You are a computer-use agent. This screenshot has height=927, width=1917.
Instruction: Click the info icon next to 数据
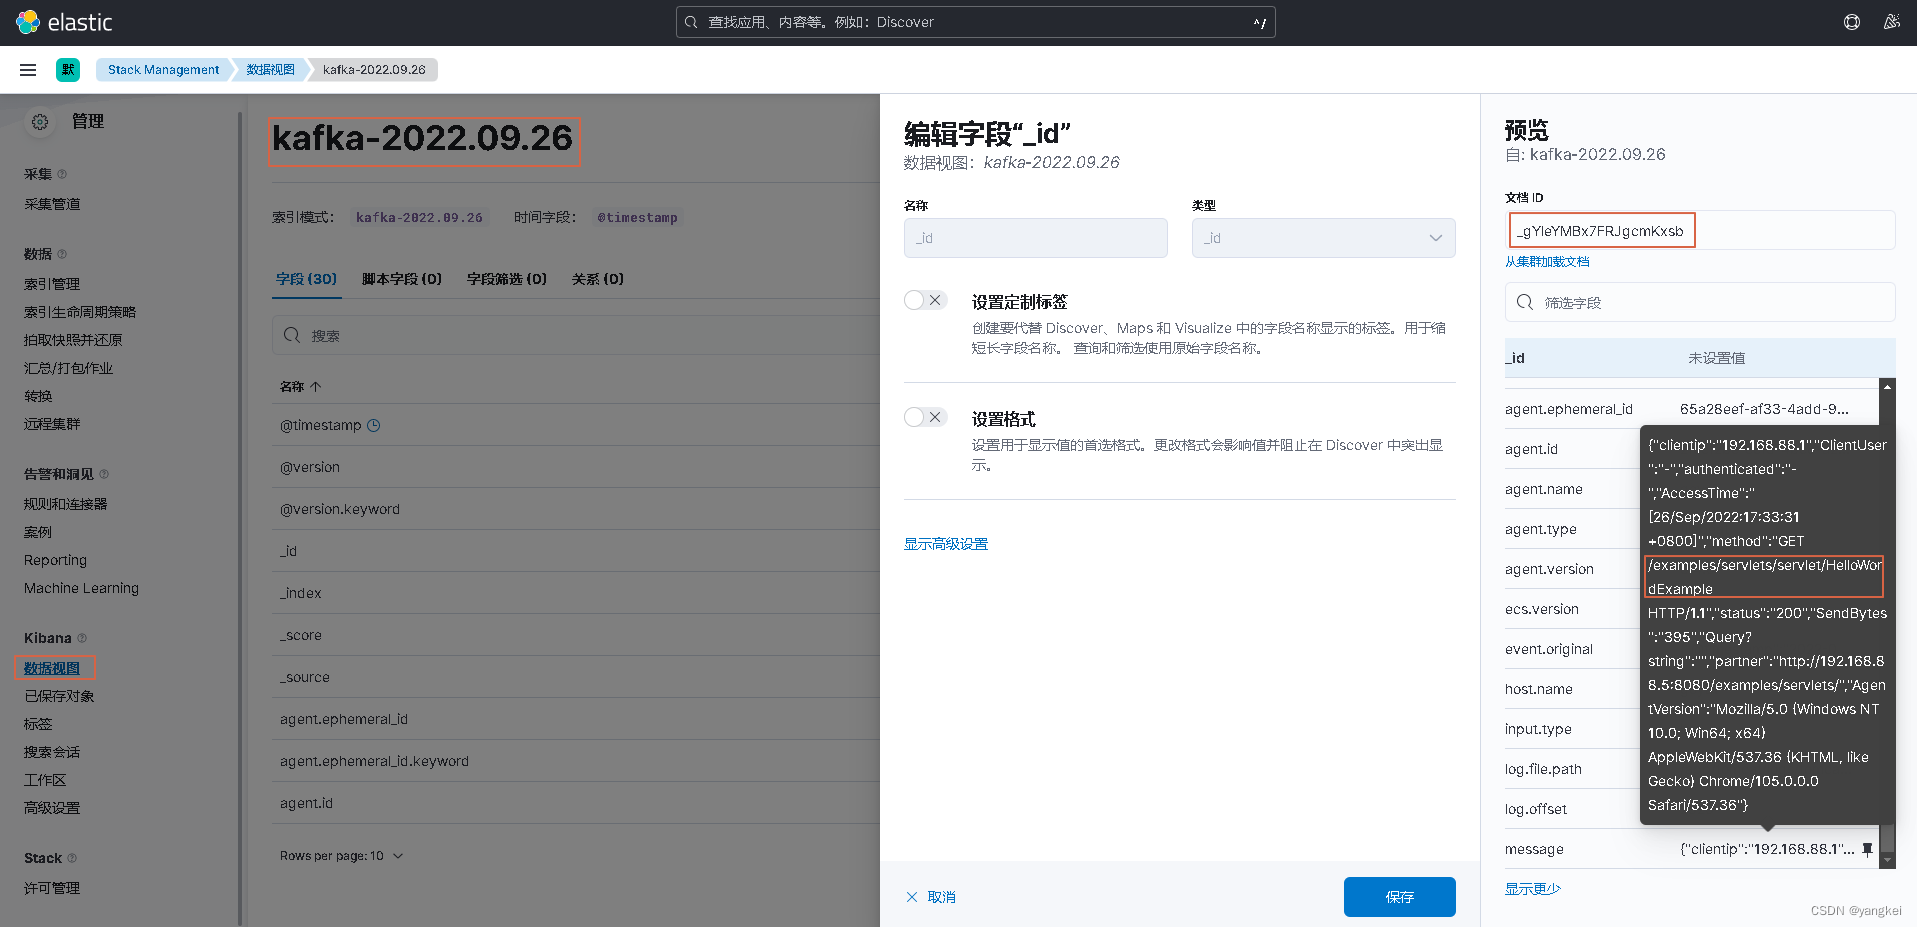pos(62,254)
